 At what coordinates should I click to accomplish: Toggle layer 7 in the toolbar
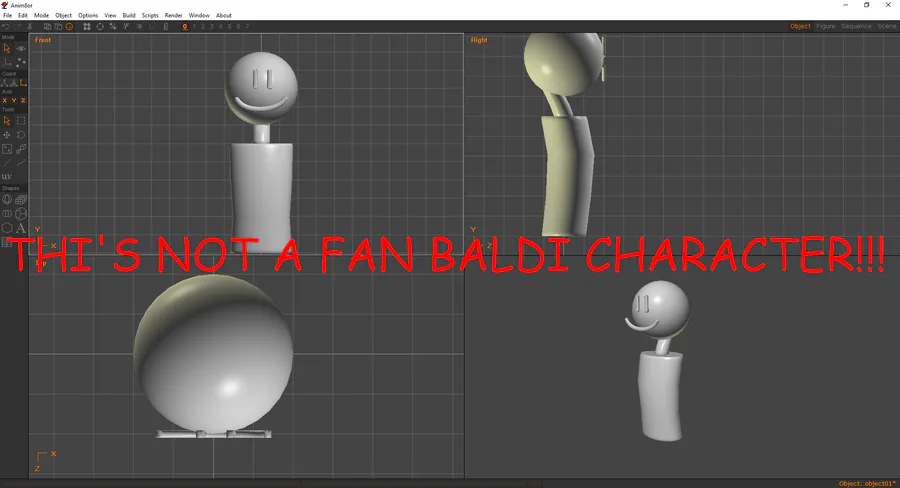(247, 26)
